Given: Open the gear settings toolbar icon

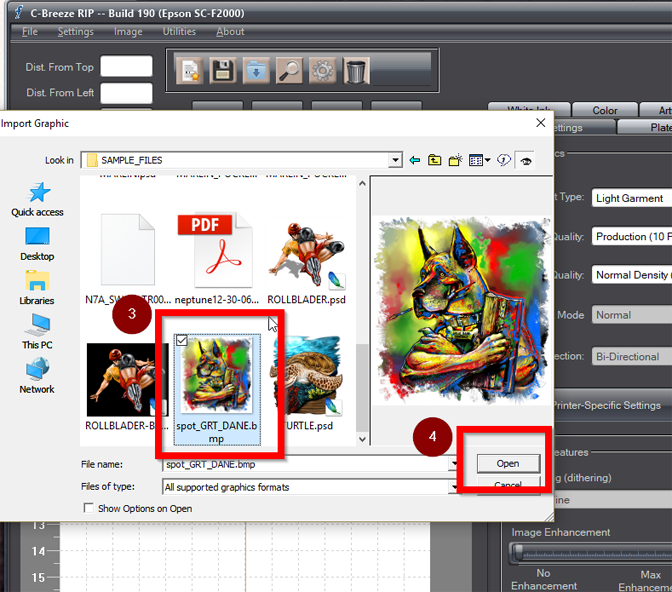Looking at the screenshot, I should coord(323,71).
